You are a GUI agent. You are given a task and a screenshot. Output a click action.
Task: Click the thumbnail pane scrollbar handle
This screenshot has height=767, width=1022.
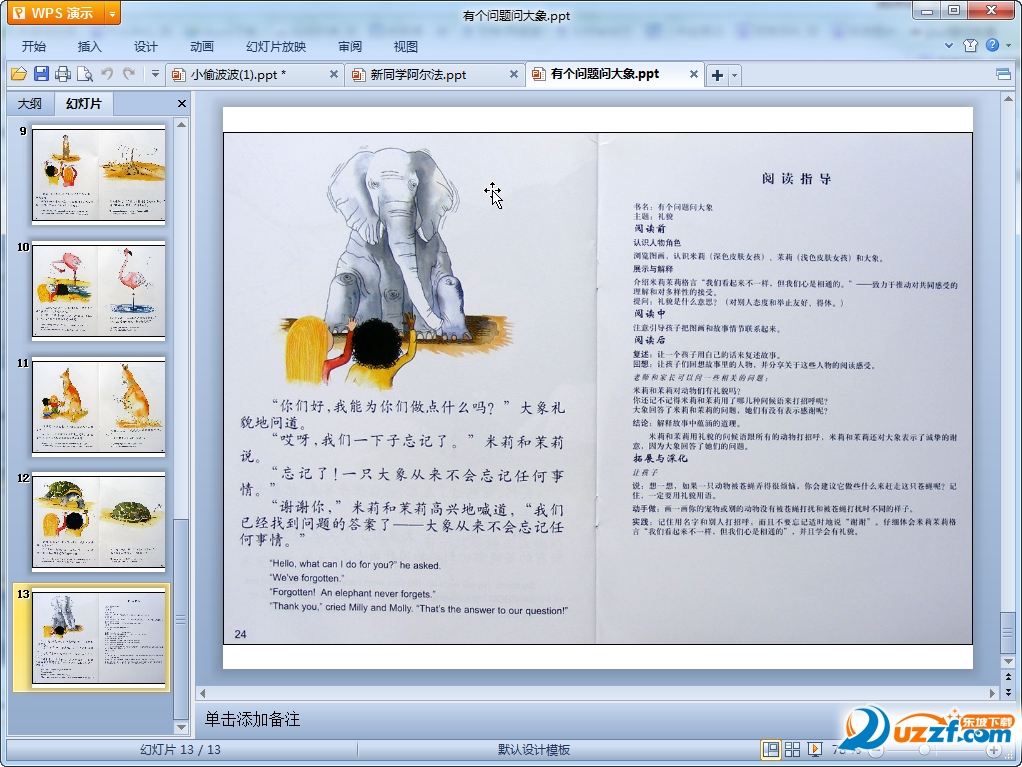pos(181,619)
